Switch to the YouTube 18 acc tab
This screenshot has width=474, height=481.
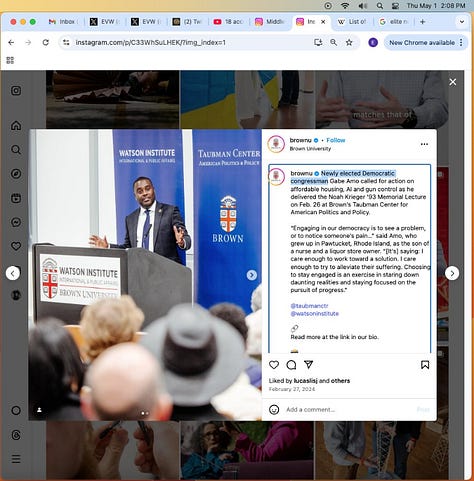point(229,22)
